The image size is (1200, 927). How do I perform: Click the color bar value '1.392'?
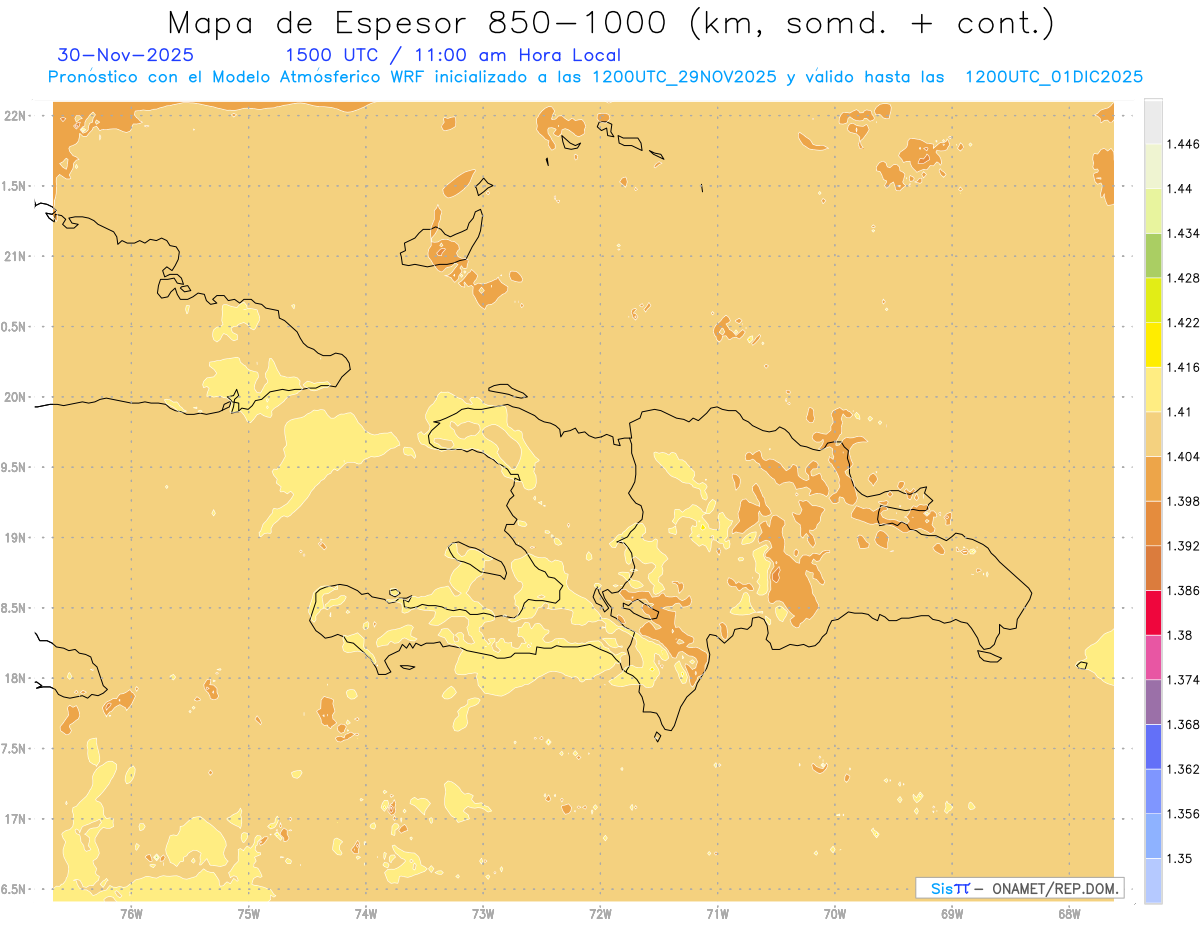pyautogui.click(x=1183, y=546)
